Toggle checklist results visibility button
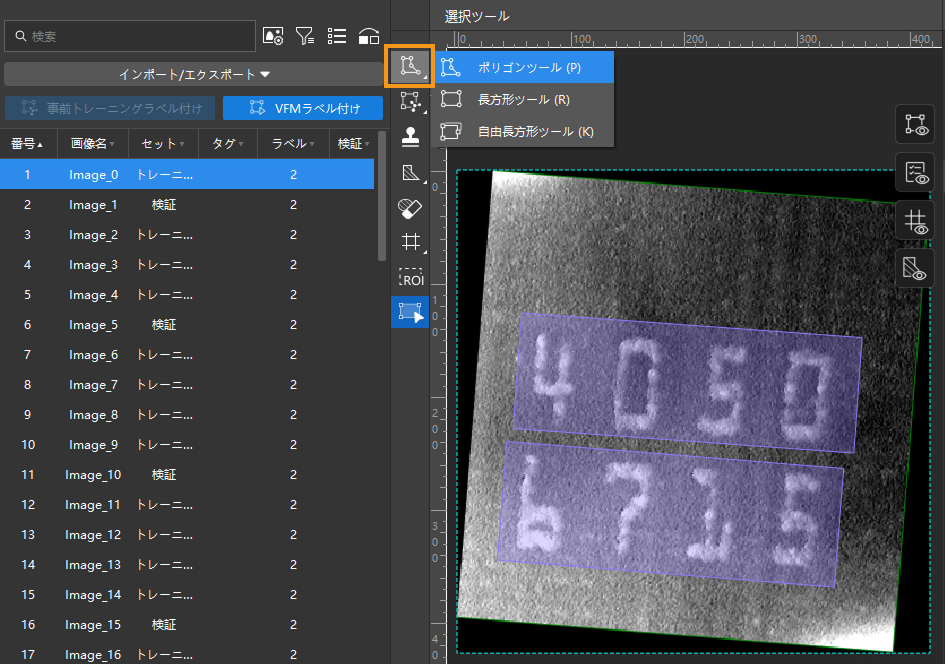 coord(914,172)
